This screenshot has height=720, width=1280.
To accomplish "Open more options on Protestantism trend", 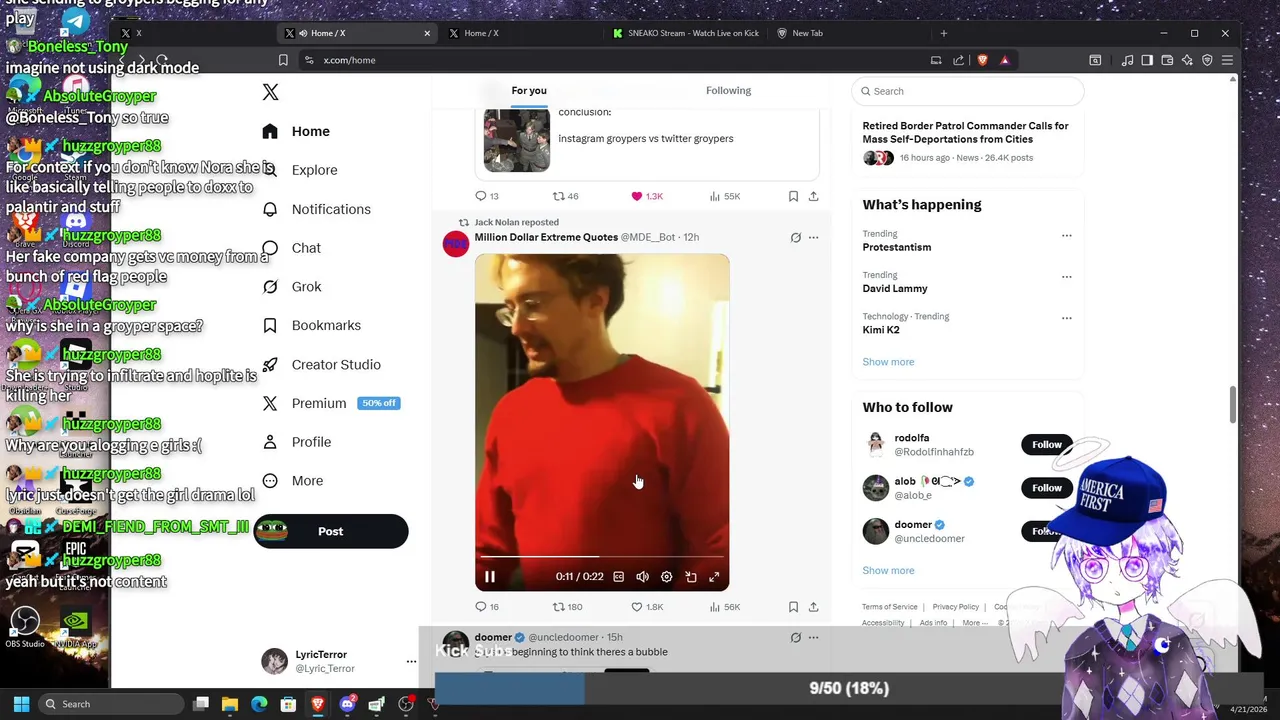I will (1066, 236).
